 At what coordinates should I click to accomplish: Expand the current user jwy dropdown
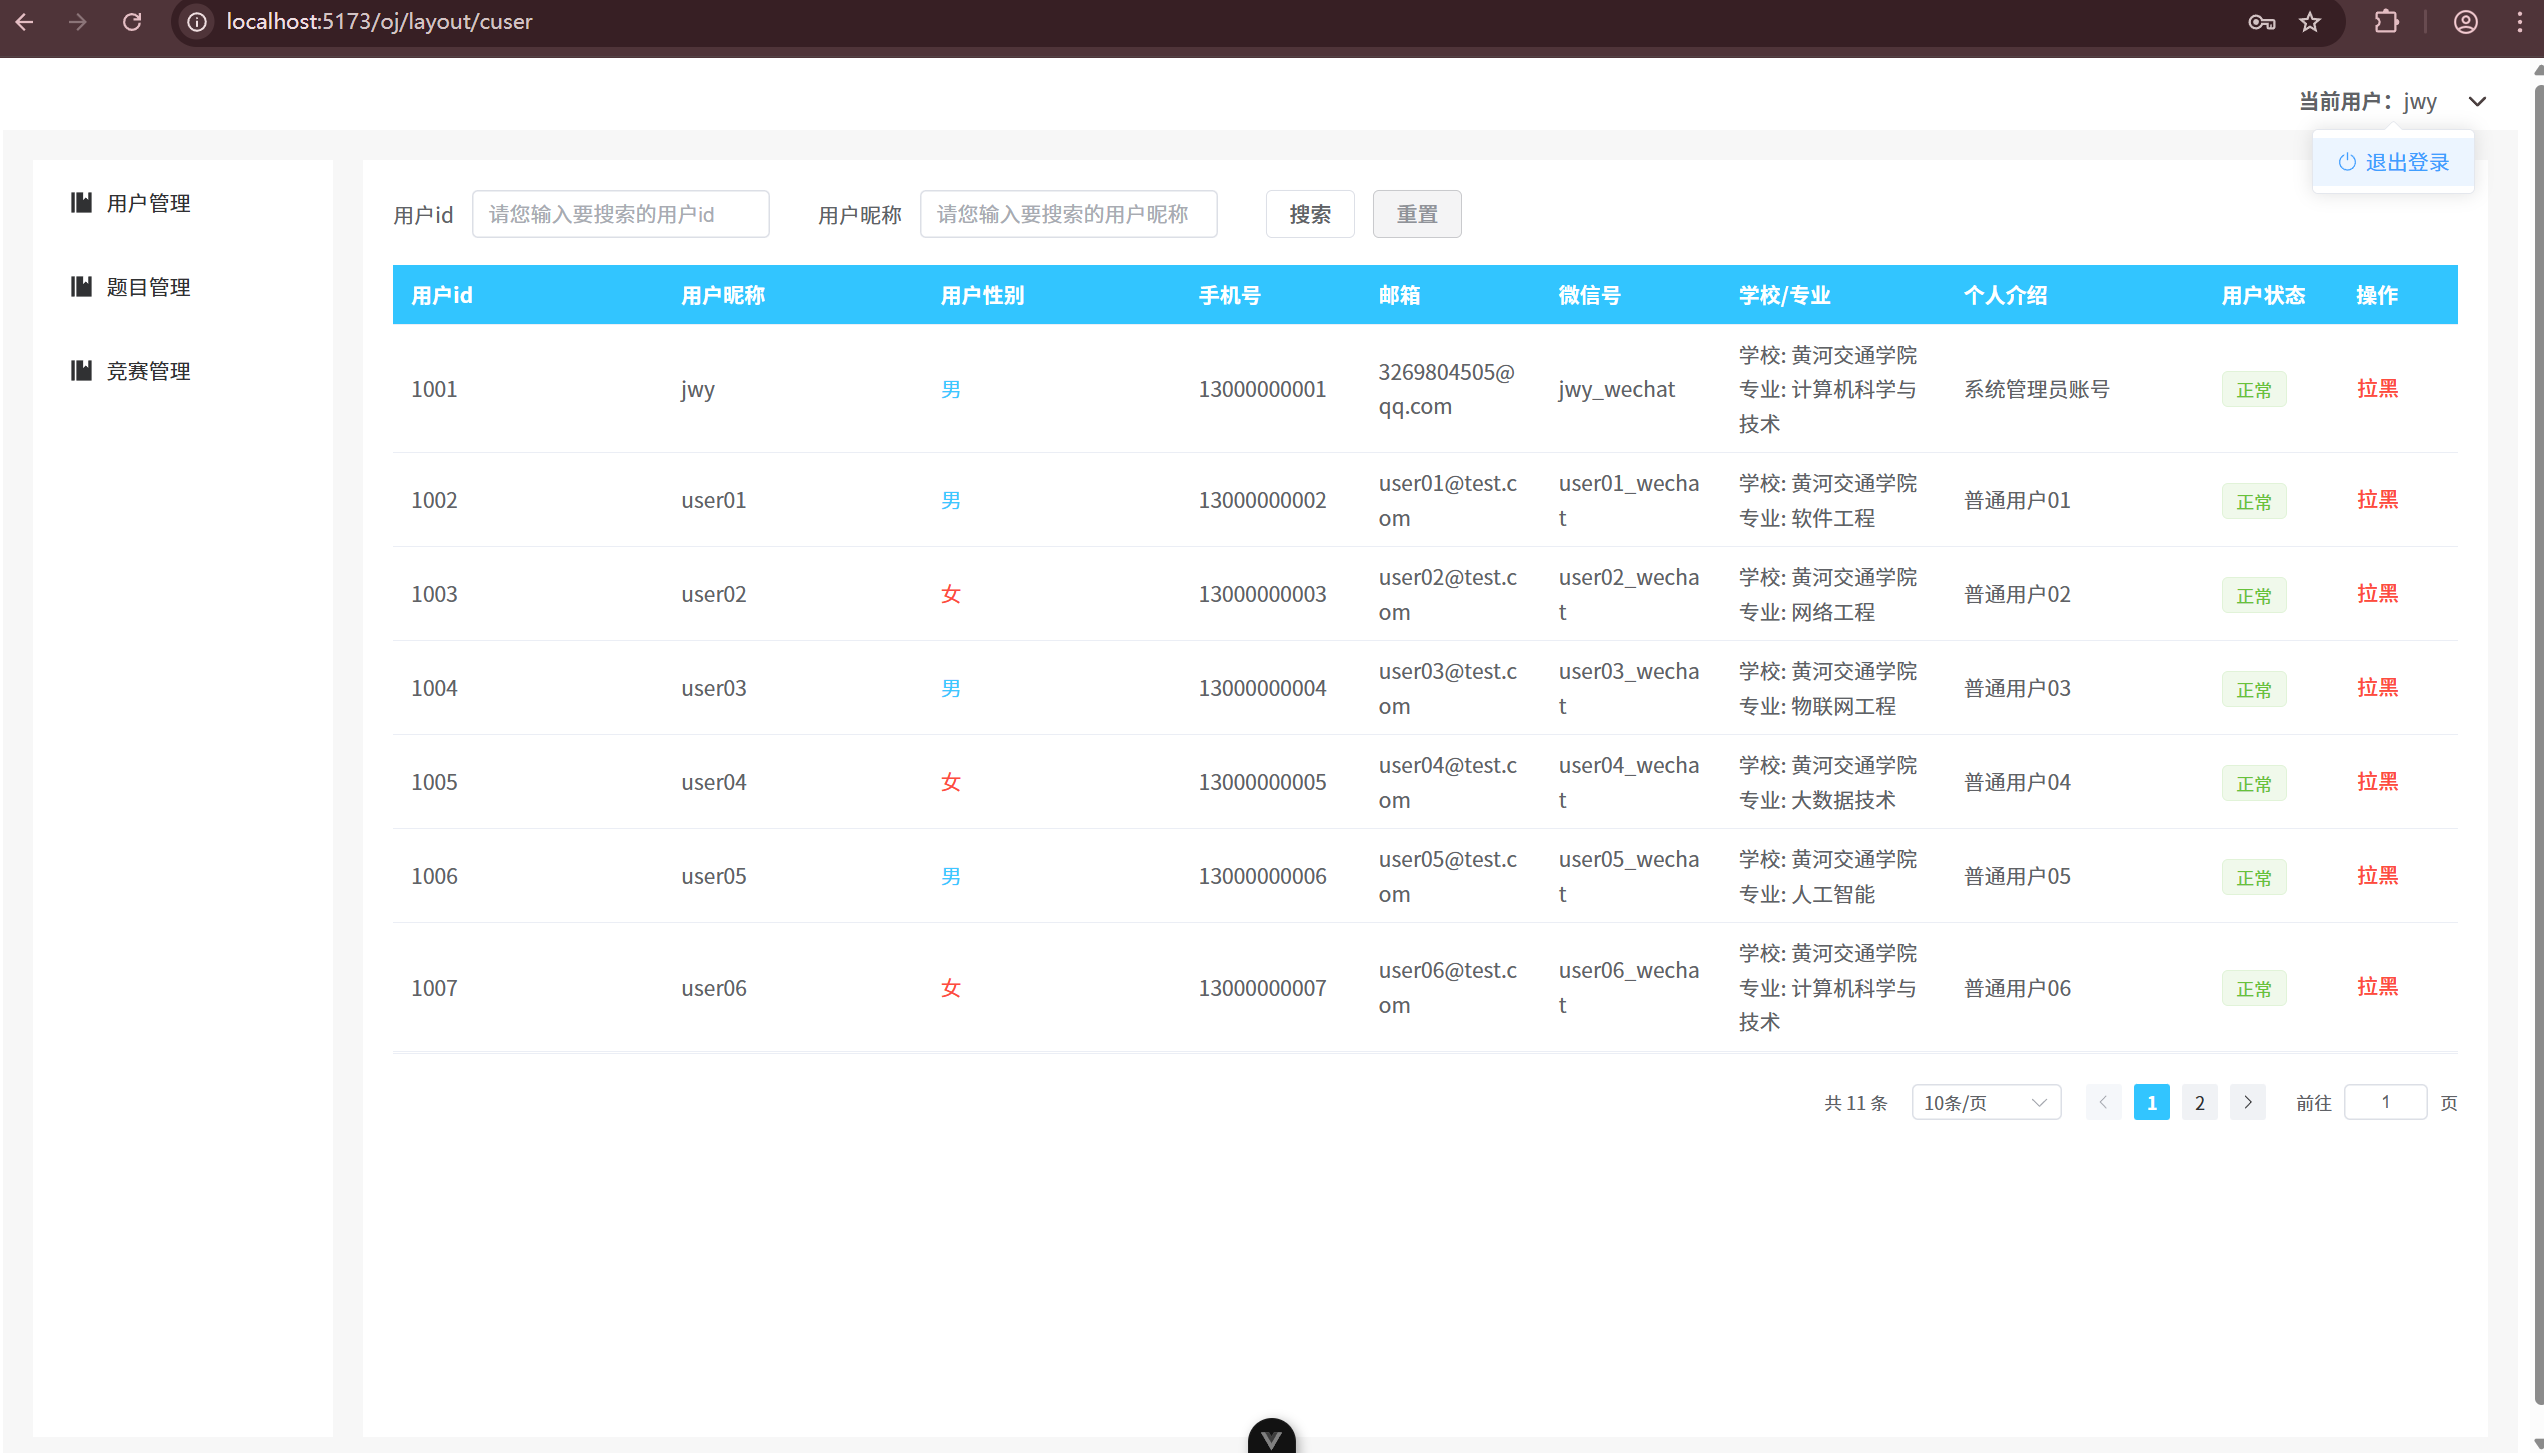point(2476,102)
